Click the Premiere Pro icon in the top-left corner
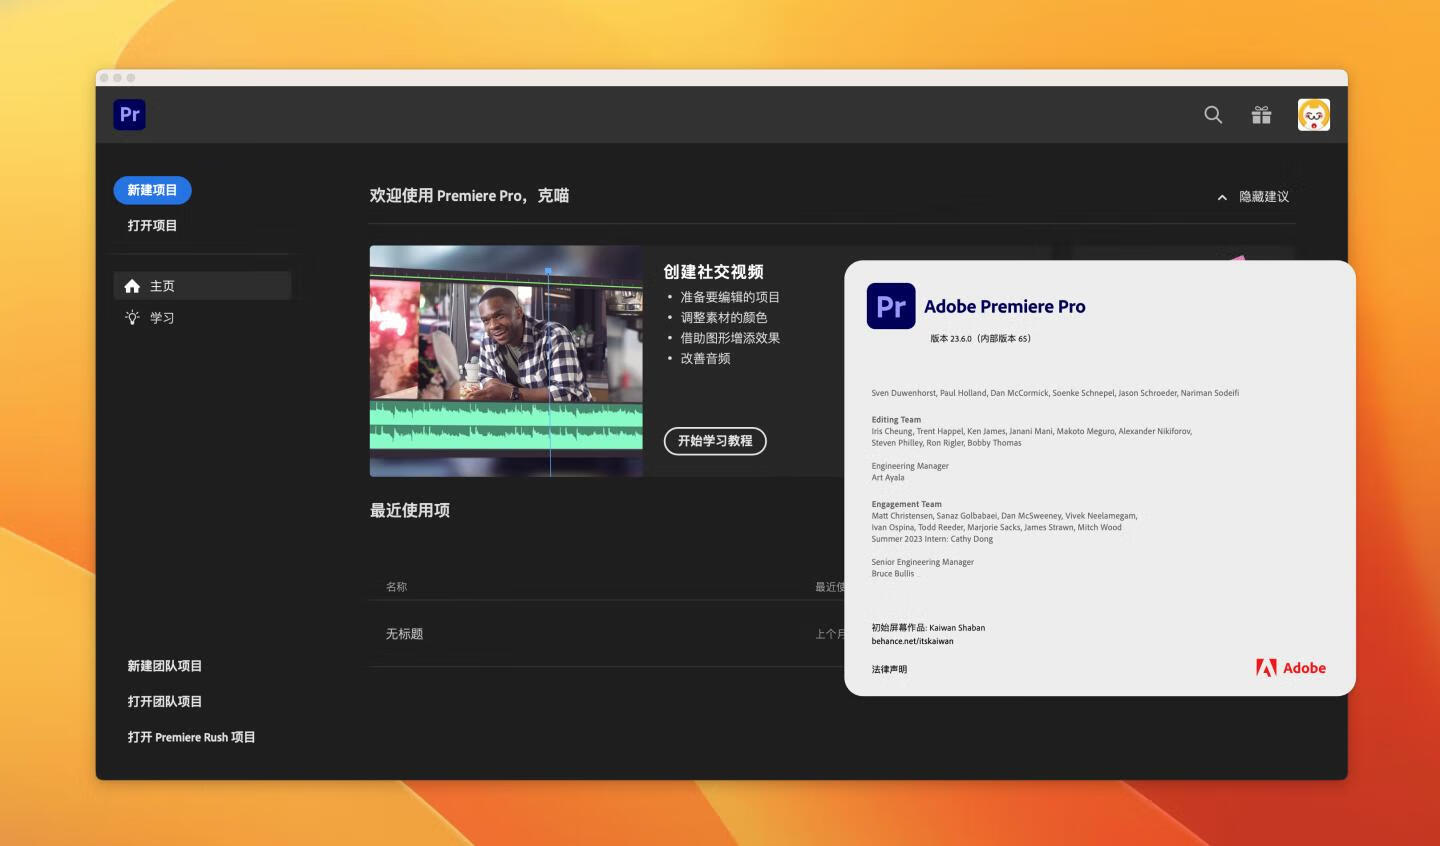This screenshot has width=1440, height=846. [x=129, y=114]
